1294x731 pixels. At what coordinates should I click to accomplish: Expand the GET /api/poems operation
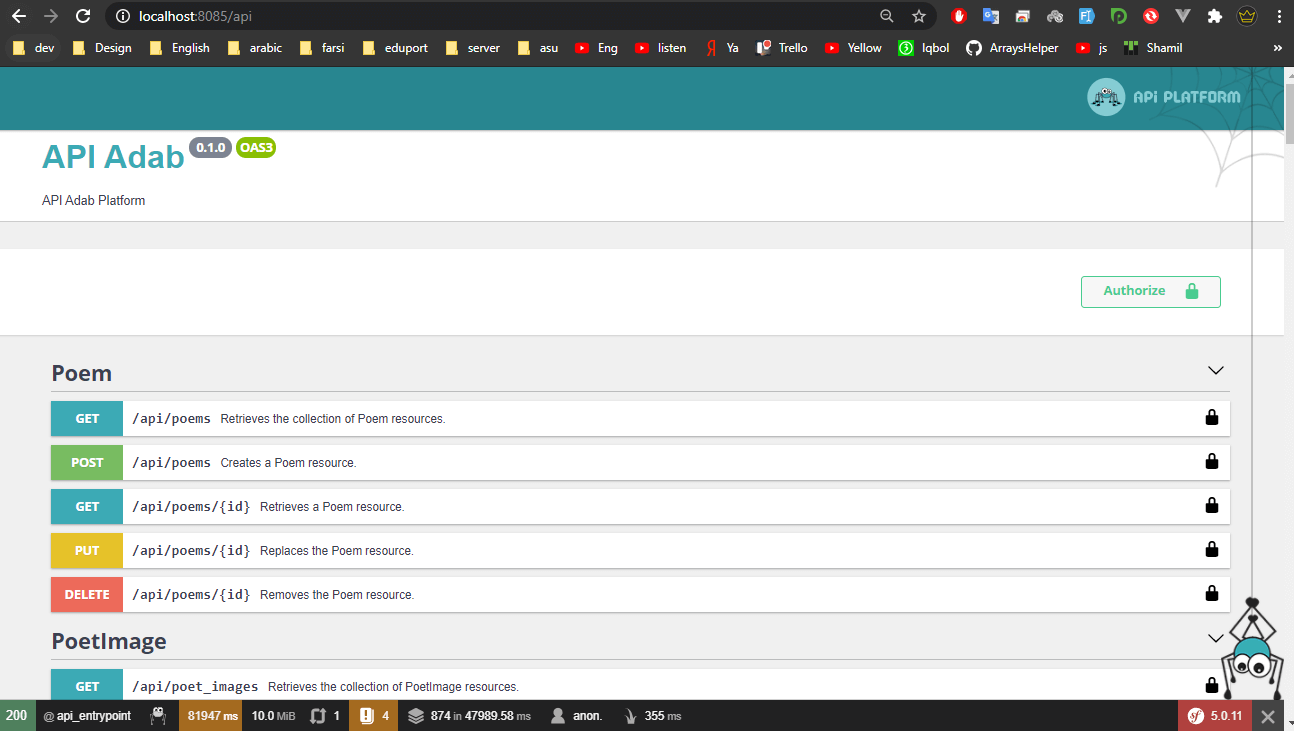640,418
